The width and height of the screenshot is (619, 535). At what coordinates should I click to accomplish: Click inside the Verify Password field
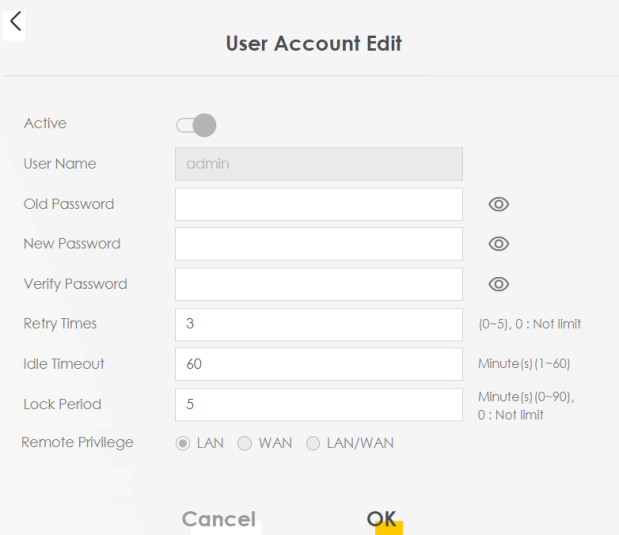click(318, 284)
